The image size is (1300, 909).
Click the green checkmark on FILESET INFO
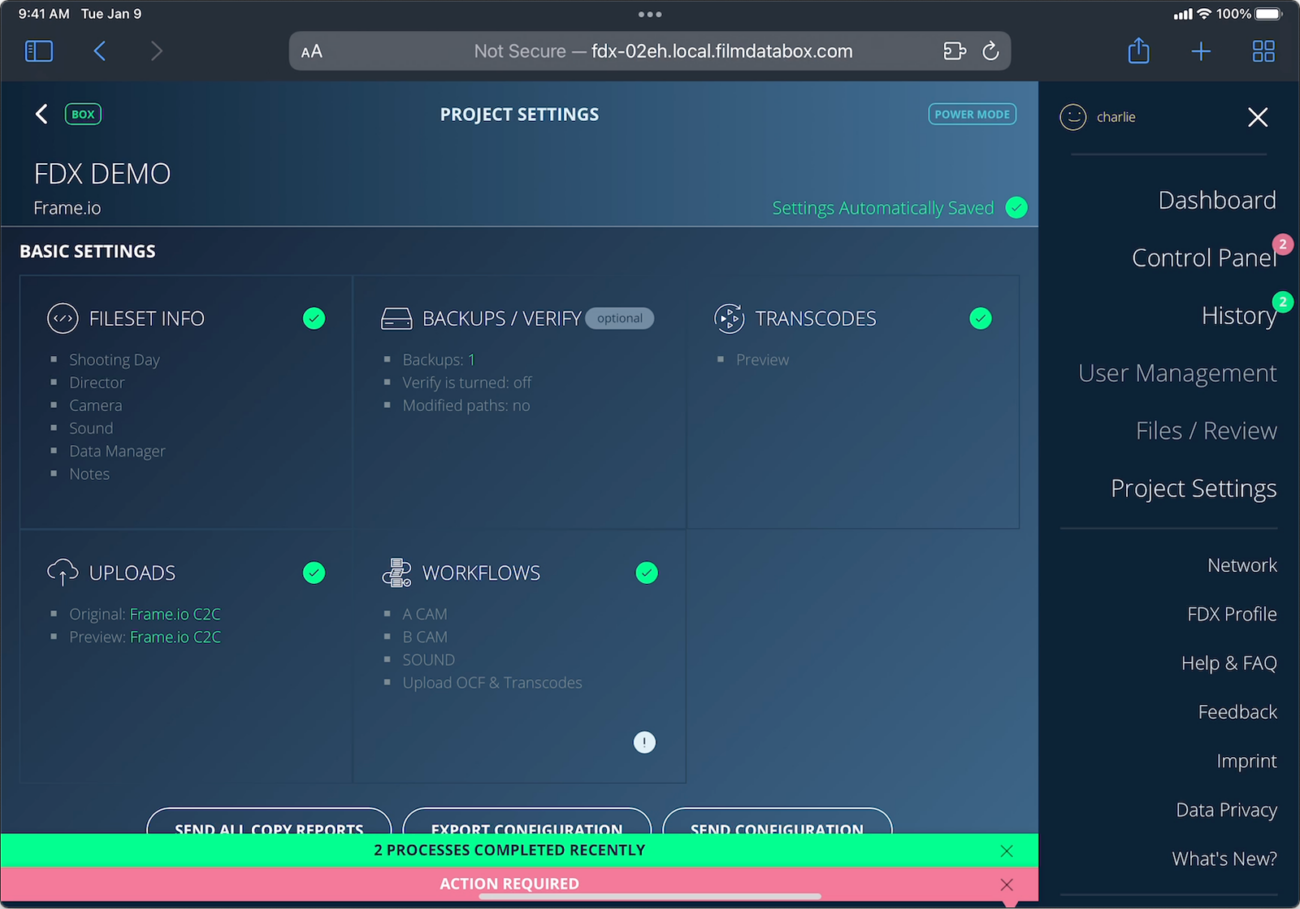coord(314,318)
